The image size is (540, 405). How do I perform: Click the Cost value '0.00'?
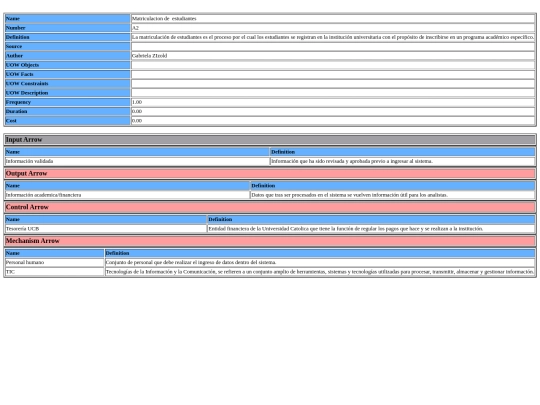tap(333, 121)
